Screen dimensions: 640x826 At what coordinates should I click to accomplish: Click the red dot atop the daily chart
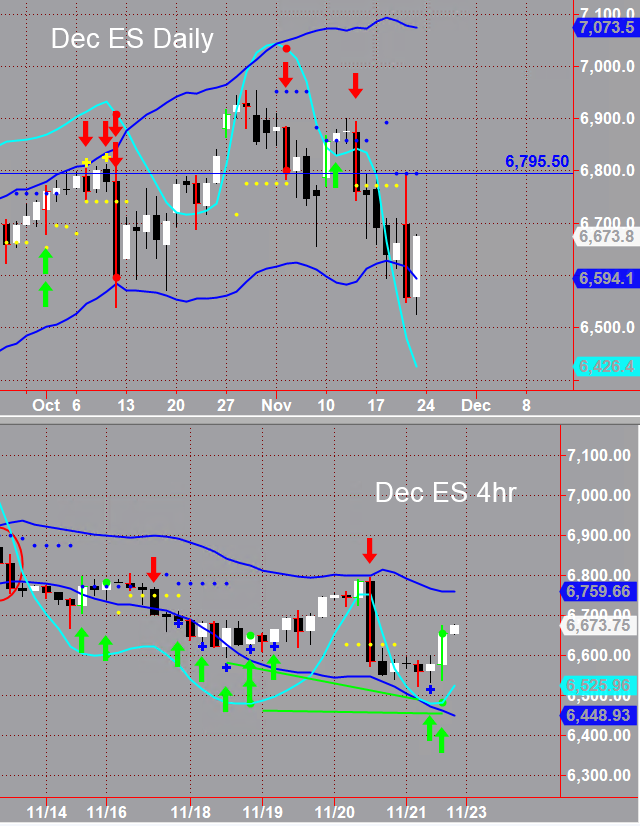(287, 48)
